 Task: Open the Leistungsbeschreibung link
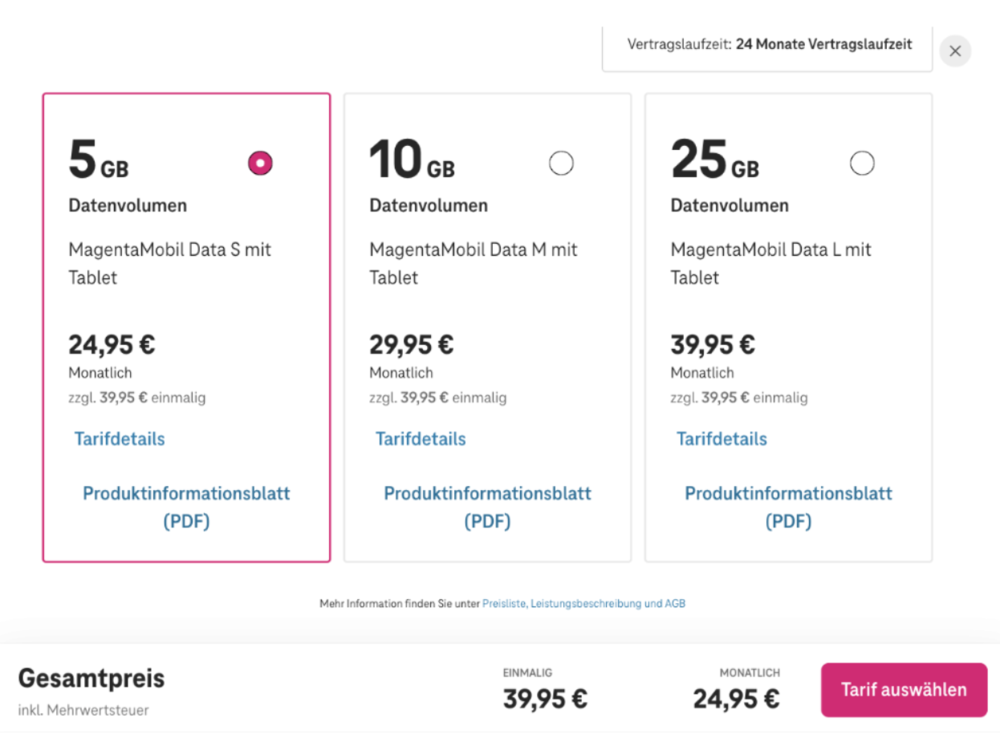click(x=580, y=603)
